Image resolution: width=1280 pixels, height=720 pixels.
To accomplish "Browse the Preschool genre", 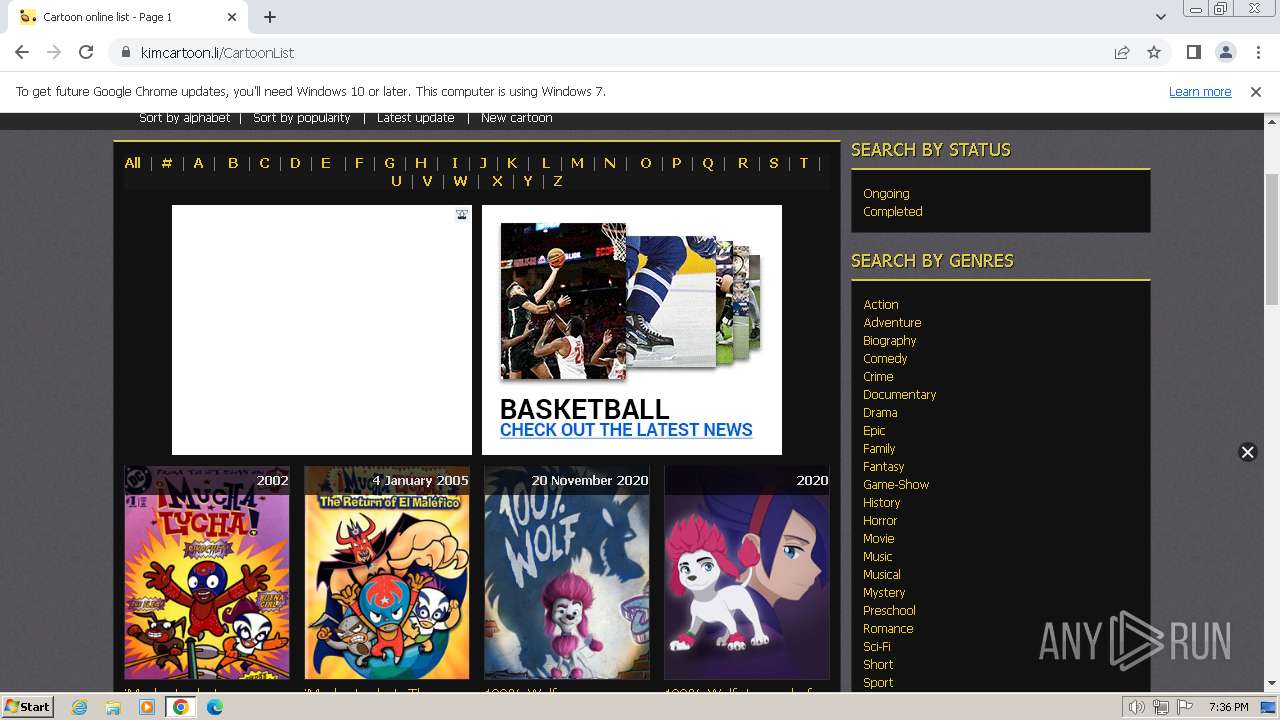I will (x=889, y=611).
